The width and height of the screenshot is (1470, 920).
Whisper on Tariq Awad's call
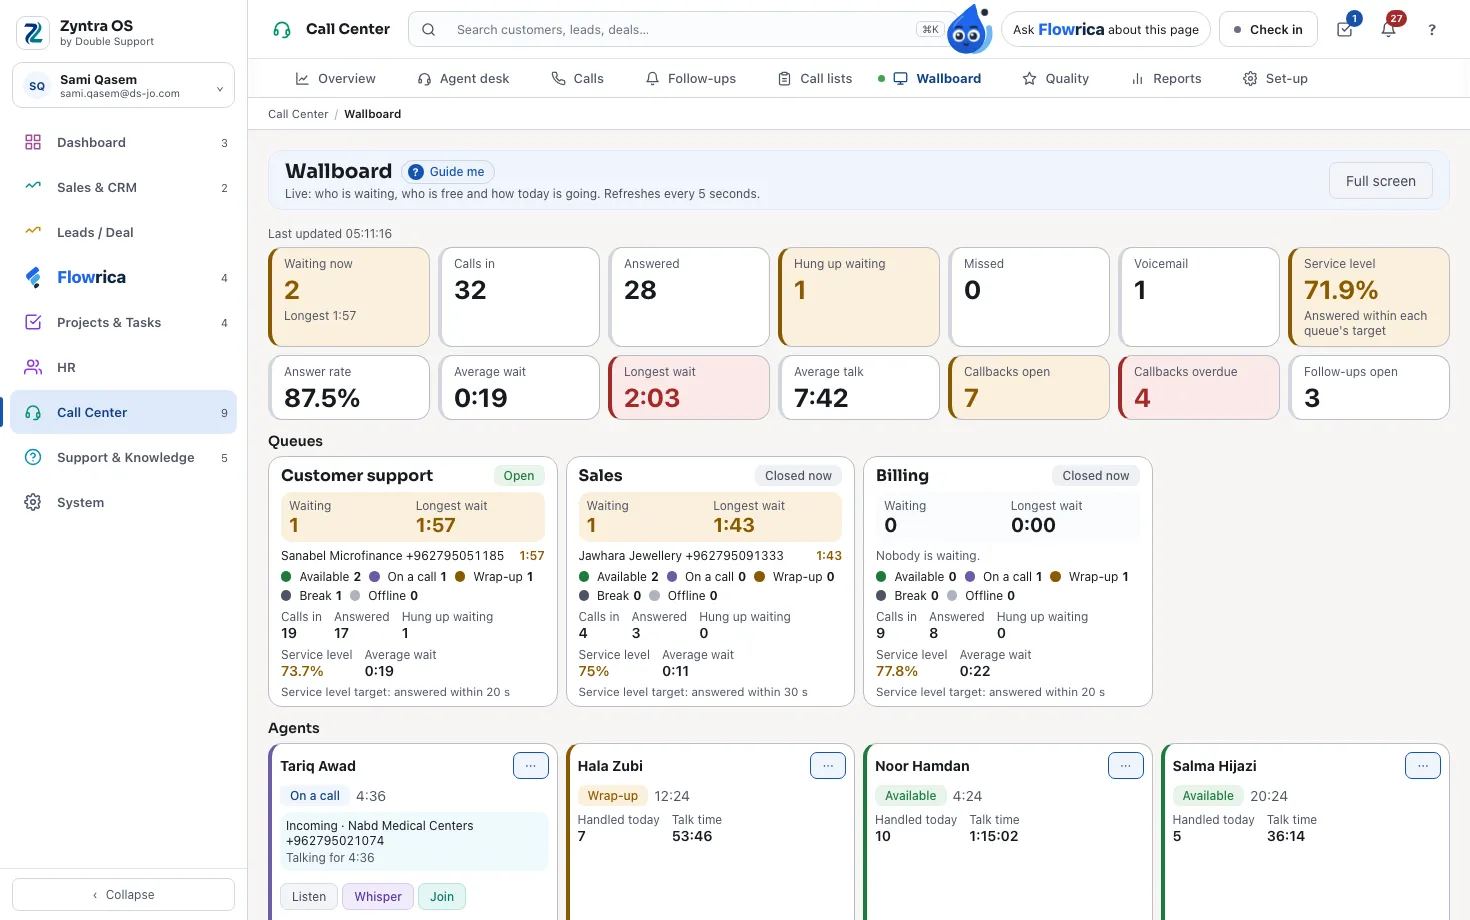pos(378,897)
